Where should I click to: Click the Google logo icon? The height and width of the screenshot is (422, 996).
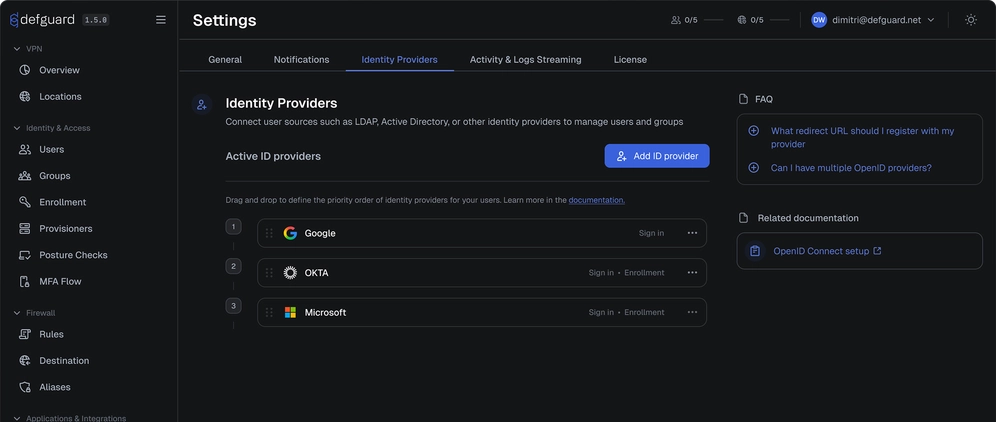coord(290,233)
